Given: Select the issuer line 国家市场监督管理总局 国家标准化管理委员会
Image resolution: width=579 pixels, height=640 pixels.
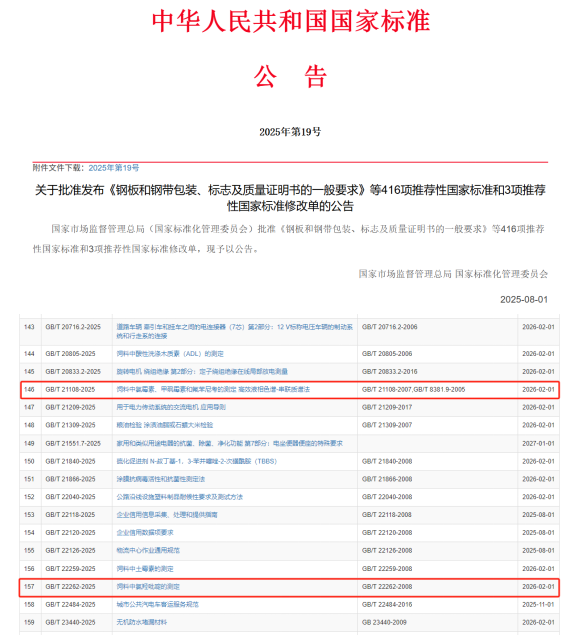Looking at the screenshot, I should (x=453, y=274).
